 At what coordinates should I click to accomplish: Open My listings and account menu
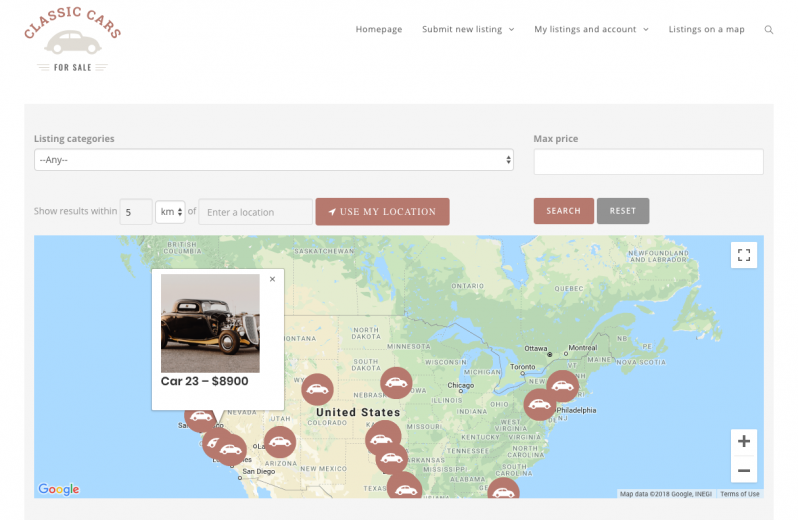(x=591, y=30)
